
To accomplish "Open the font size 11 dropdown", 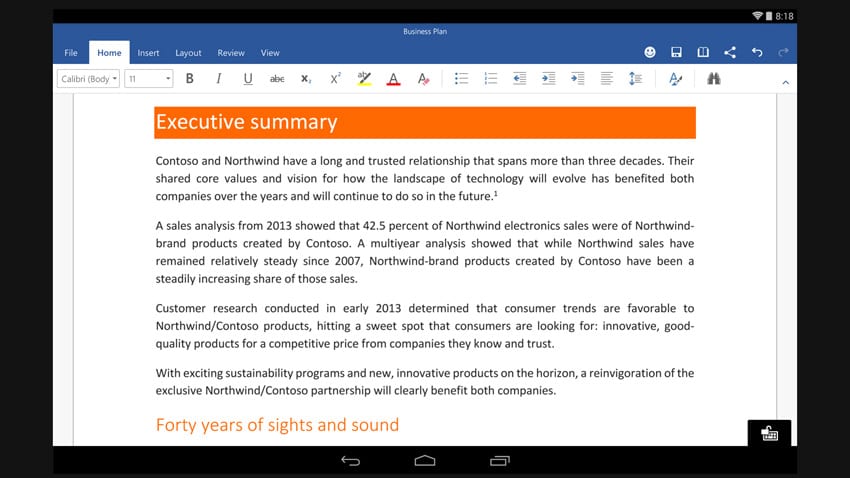I will 148,79.
